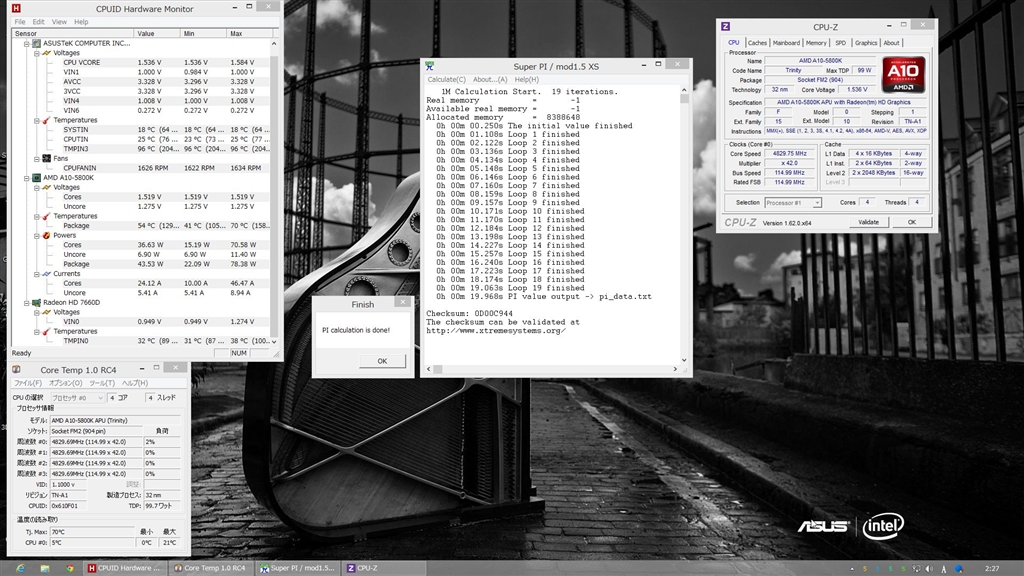The height and width of the screenshot is (576, 1024).
Task: Click the Radeon HD 7660D GPU icon
Action: point(37,302)
